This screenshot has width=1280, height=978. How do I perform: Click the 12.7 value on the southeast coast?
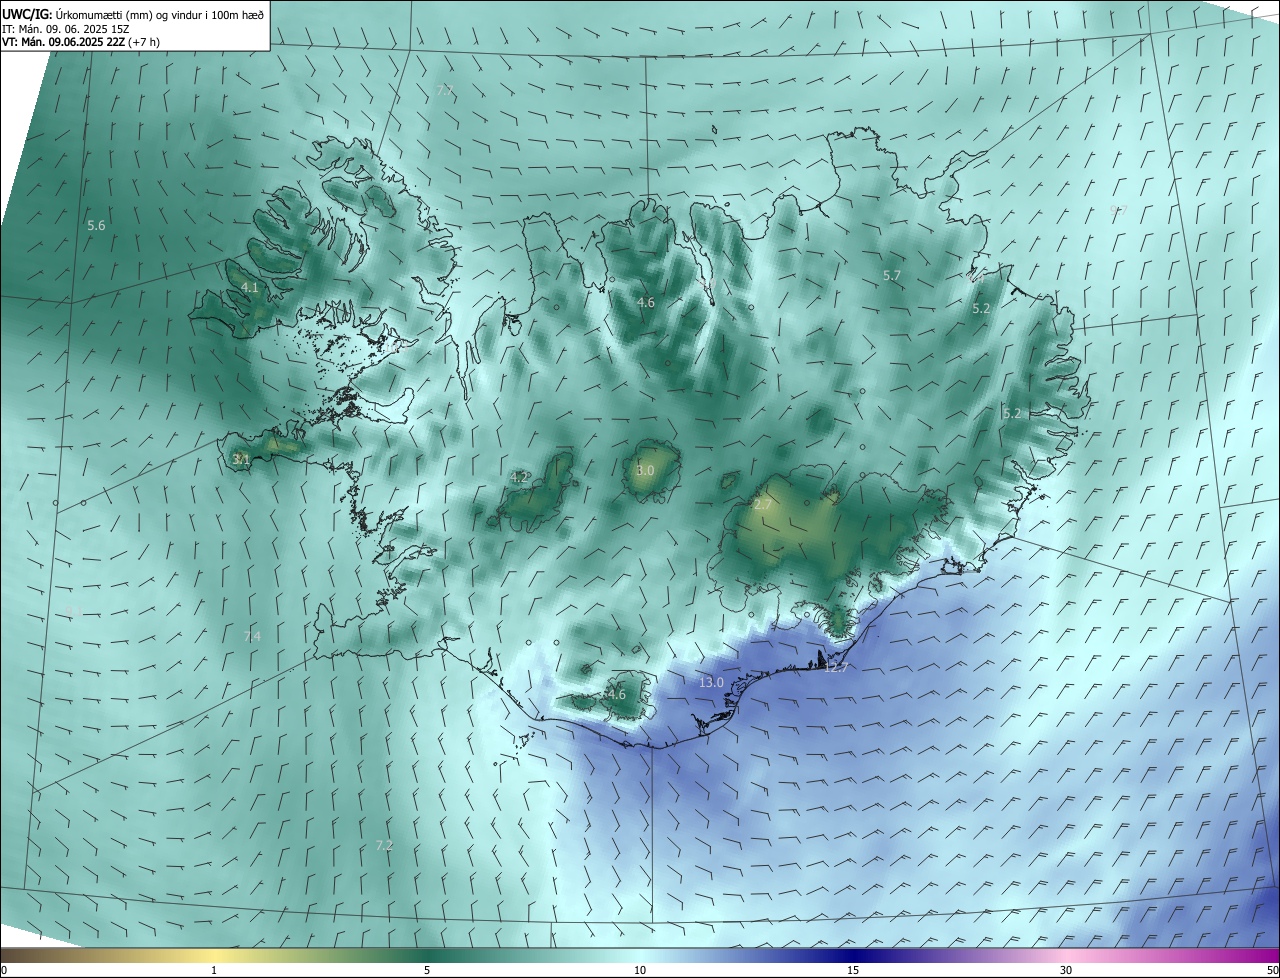pyautogui.click(x=836, y=667)
